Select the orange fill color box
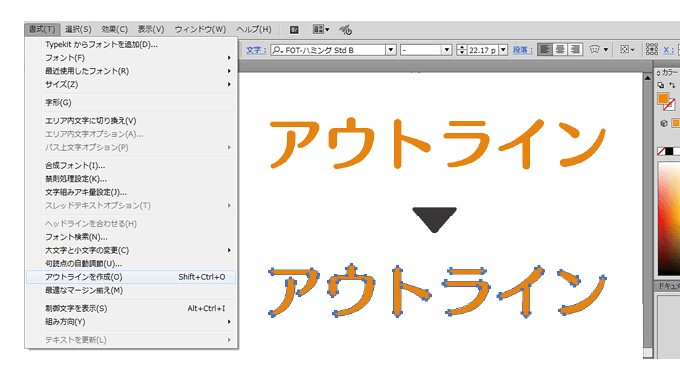 (x=663, y=98)
